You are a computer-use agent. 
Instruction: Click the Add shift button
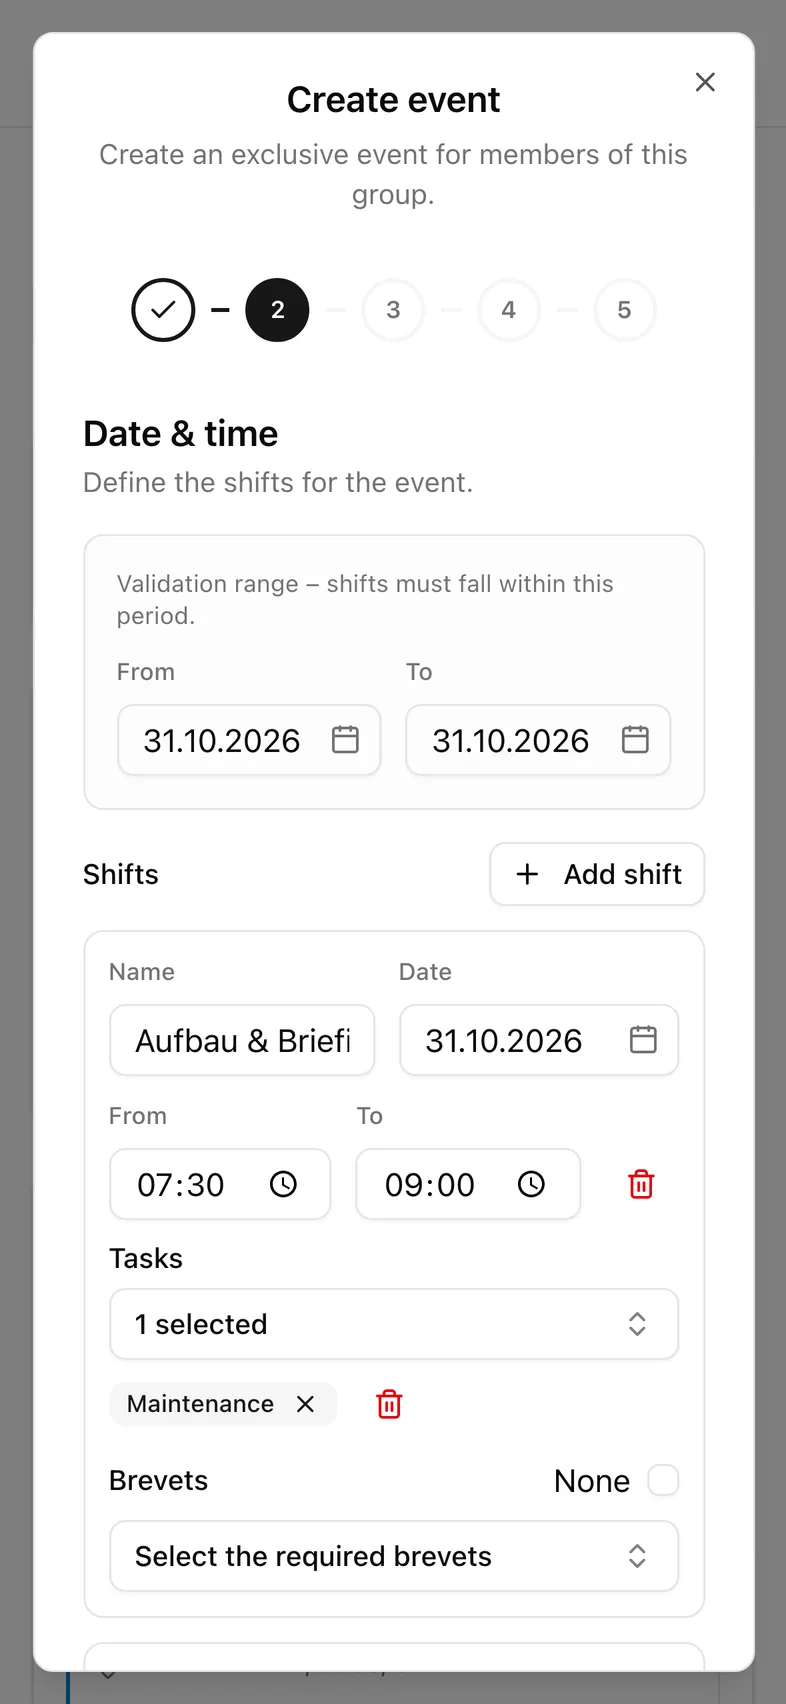(x=597, y=874)
